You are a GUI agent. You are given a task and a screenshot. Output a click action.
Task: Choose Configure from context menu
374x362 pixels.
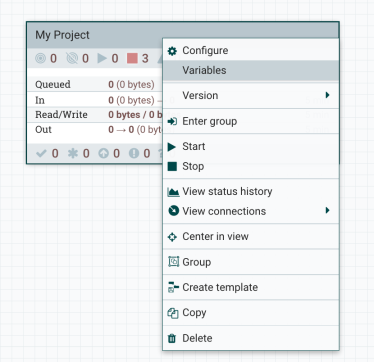[251, 51]
